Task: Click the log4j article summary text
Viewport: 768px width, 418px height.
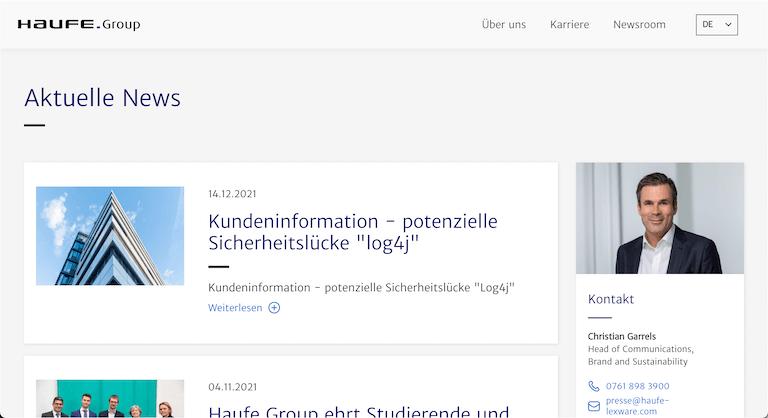Action: (x=367, y=288)
